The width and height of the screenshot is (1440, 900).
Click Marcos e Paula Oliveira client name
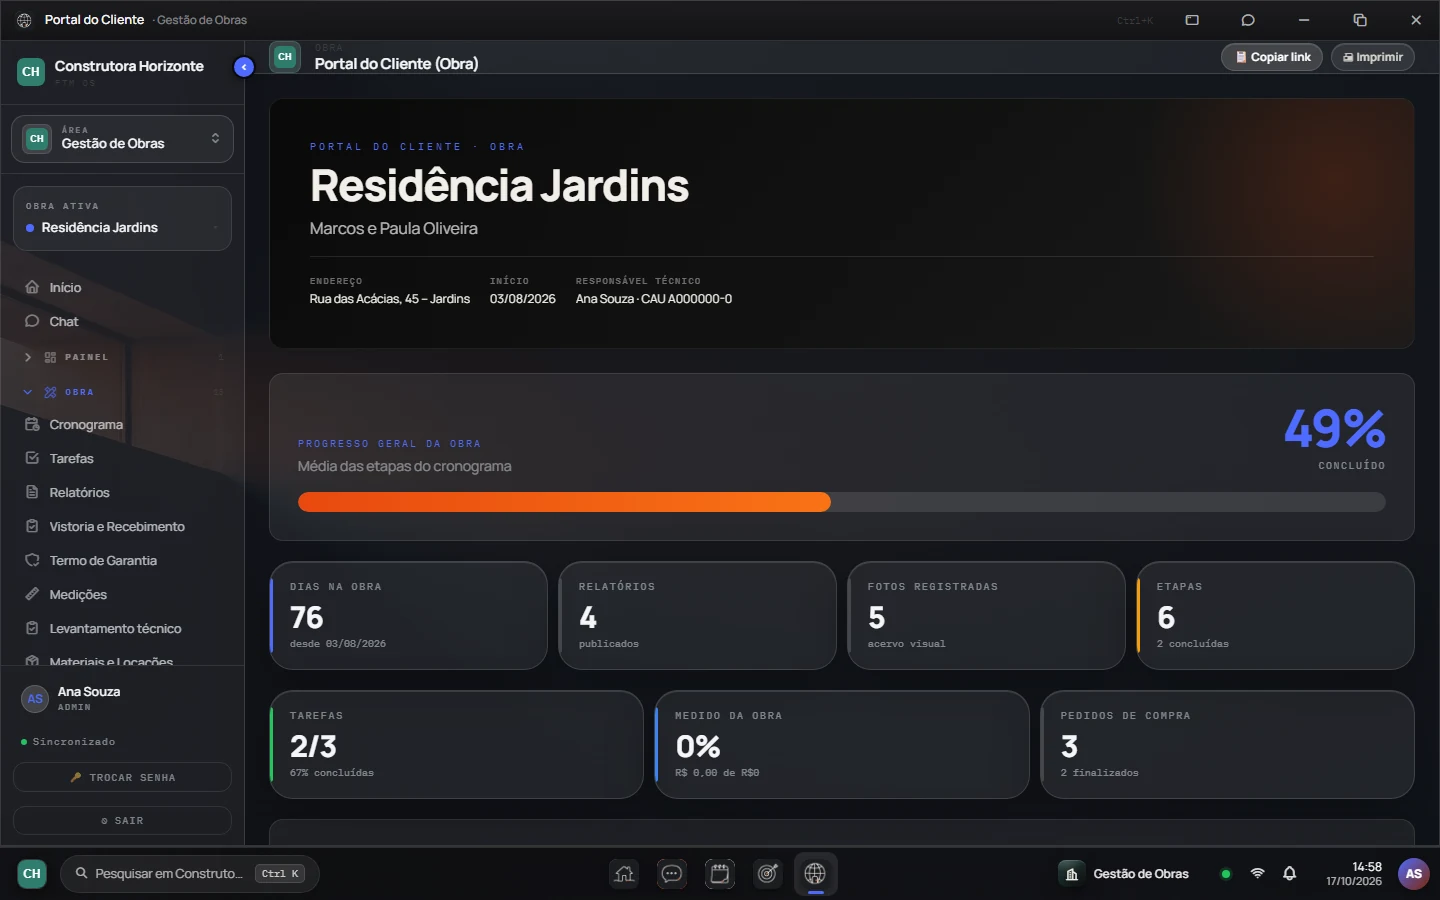tap(393, 229)
